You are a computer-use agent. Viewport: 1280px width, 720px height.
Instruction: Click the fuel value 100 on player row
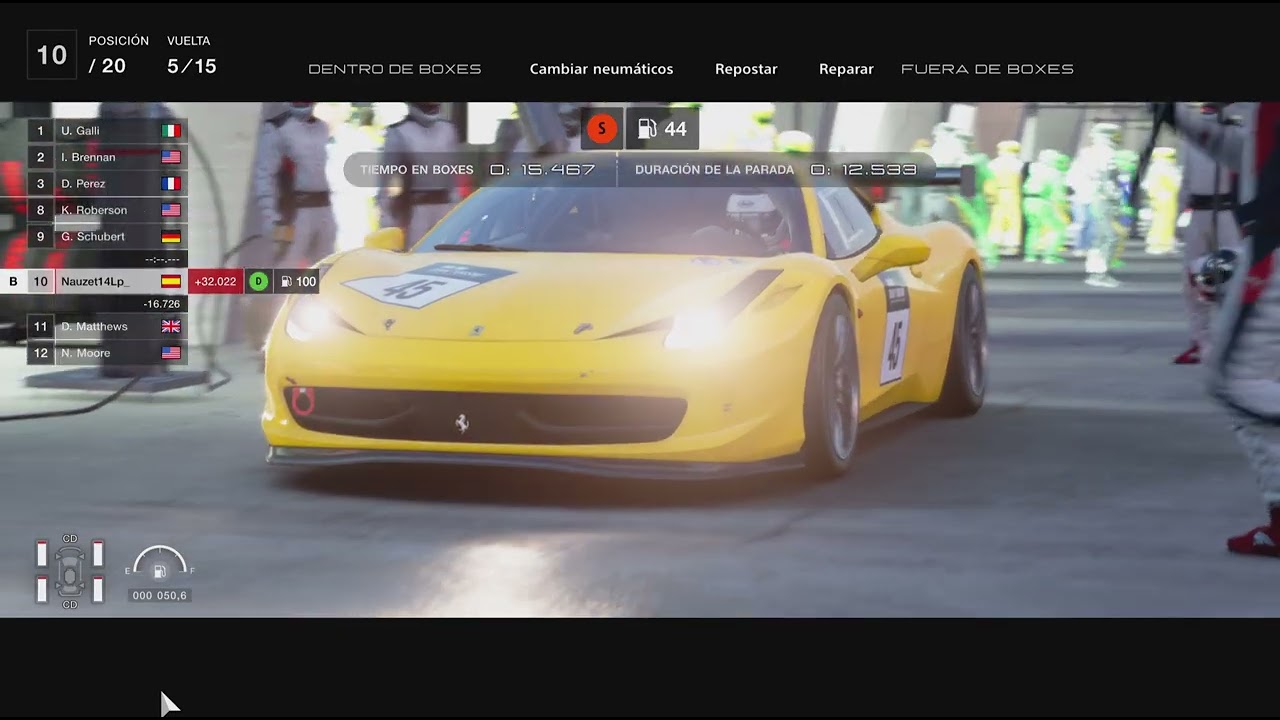pyautogui.click(x=306, y=282)
